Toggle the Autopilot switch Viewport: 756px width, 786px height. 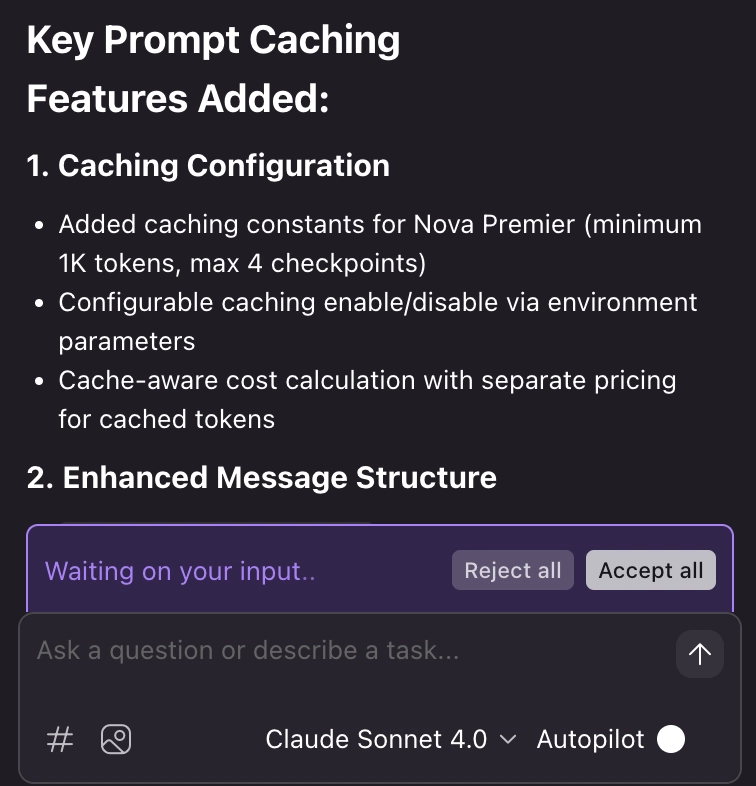[x=671, y=740]
